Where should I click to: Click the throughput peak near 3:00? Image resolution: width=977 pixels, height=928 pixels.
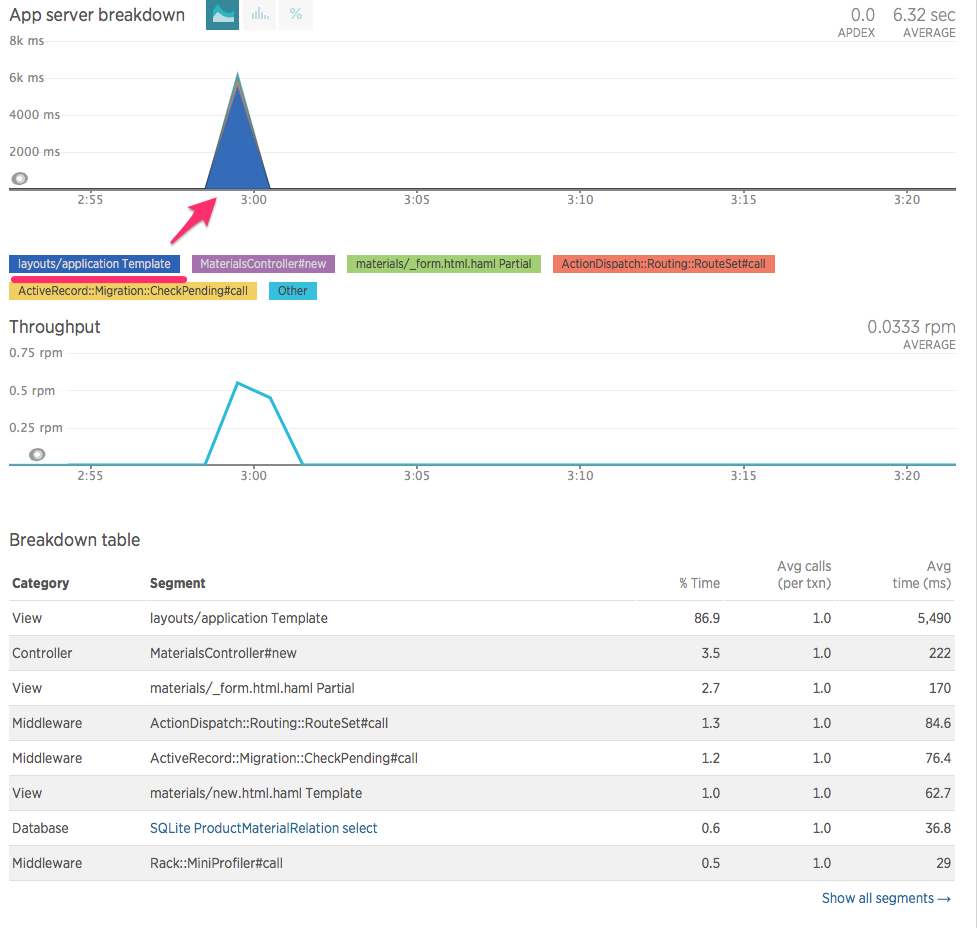[x=239, y=382]
